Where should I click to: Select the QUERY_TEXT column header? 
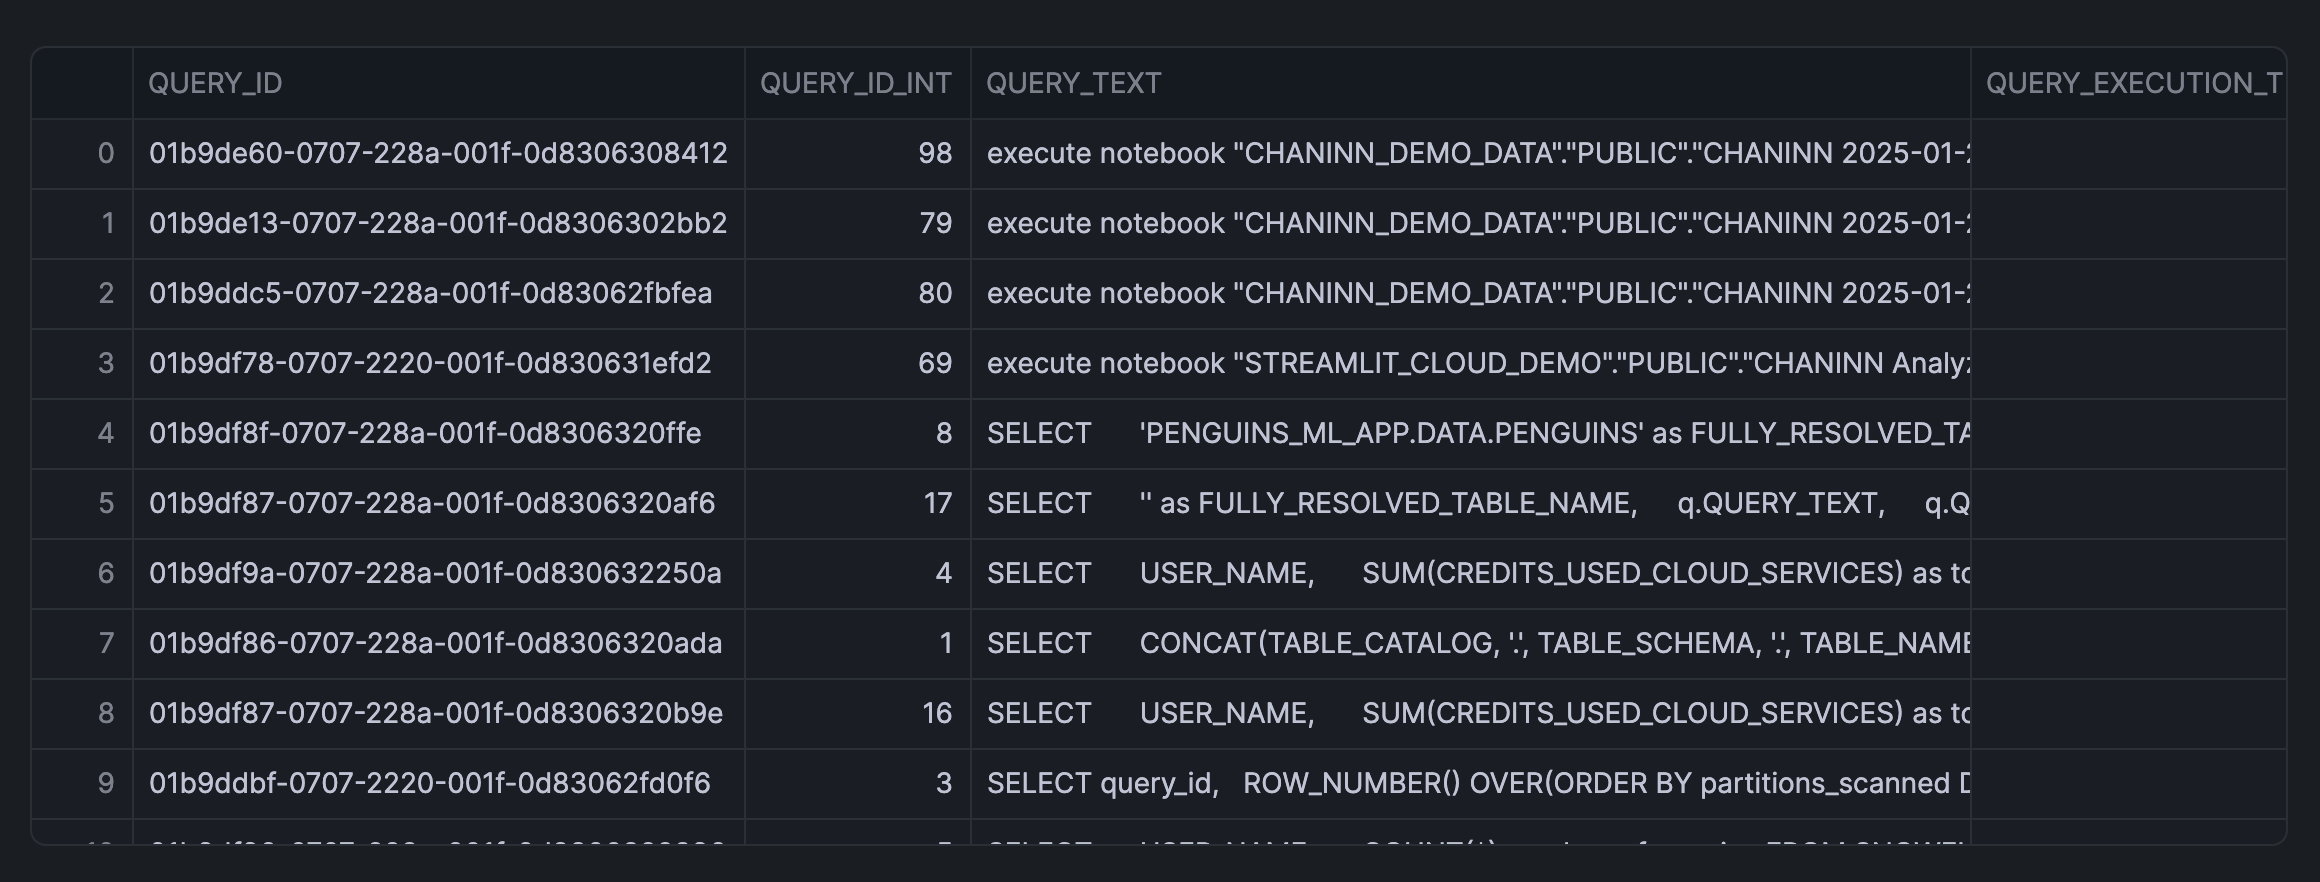click(x=1073, y=83)
